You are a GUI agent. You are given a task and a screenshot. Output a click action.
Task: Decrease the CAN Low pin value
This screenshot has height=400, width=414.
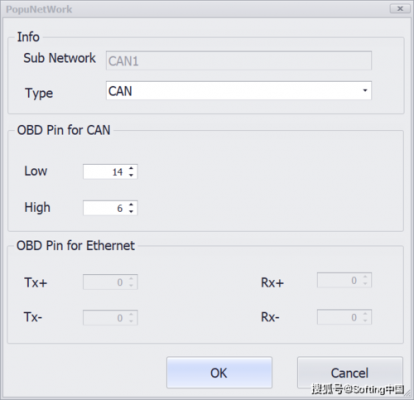[131, 175]
